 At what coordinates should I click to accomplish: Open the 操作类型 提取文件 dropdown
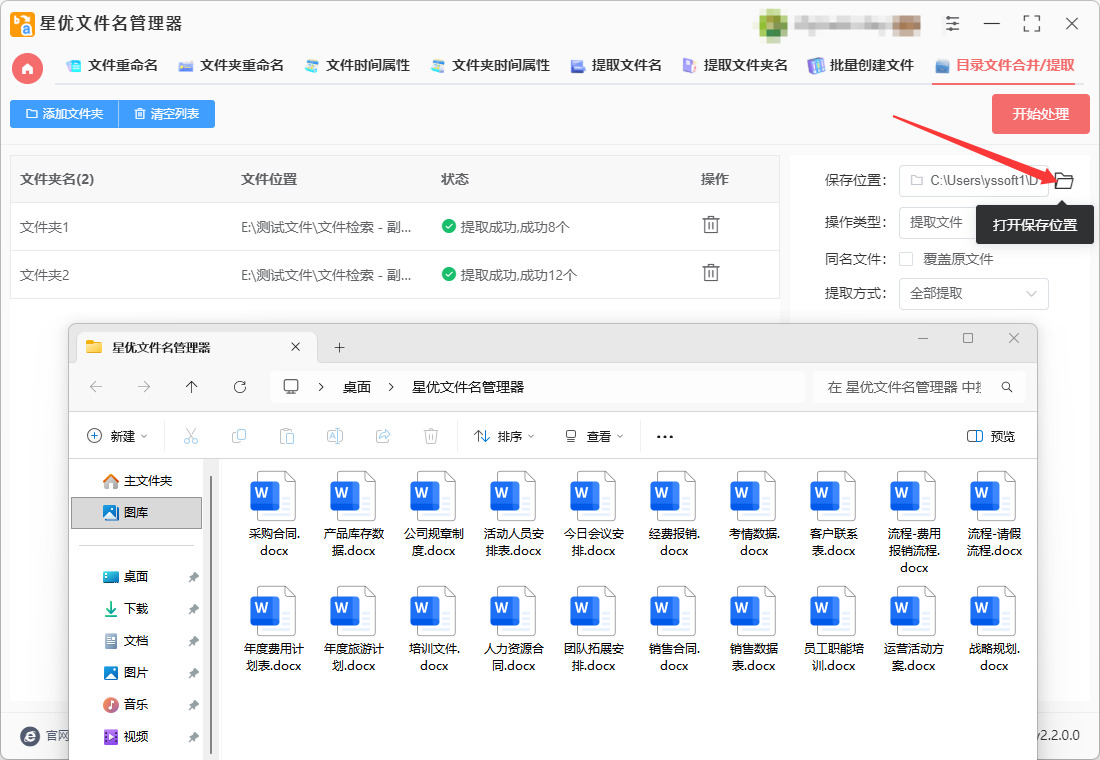[x=937, y=222]
